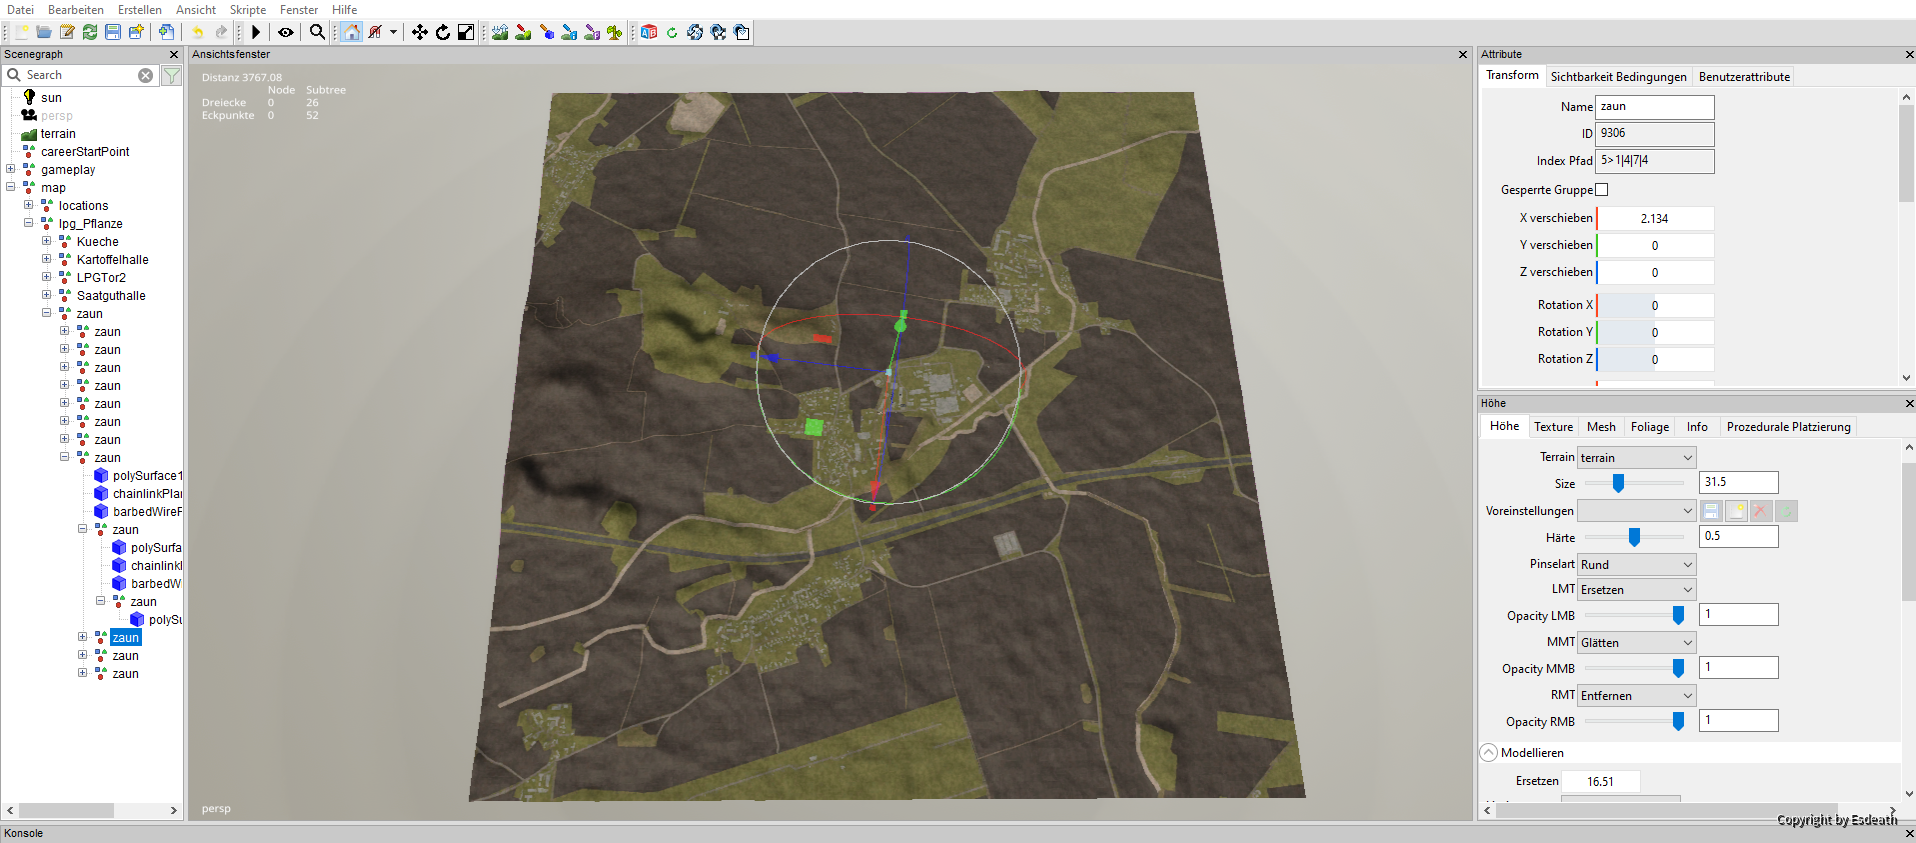The width and height of the screenshot is (1916, 843).
Task: Select the Kartoffelhalle tree item
Action: coord(112,260)
